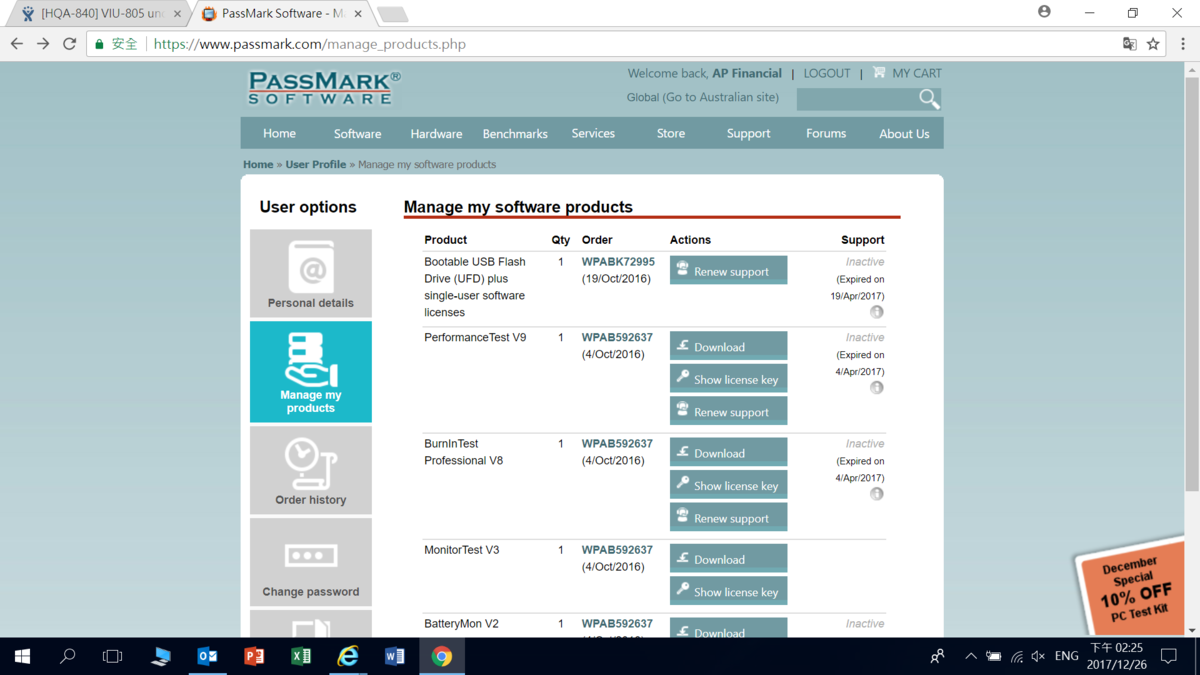Open the Services navigation menu item
1200x675 pixels.
tap(593, 133)
